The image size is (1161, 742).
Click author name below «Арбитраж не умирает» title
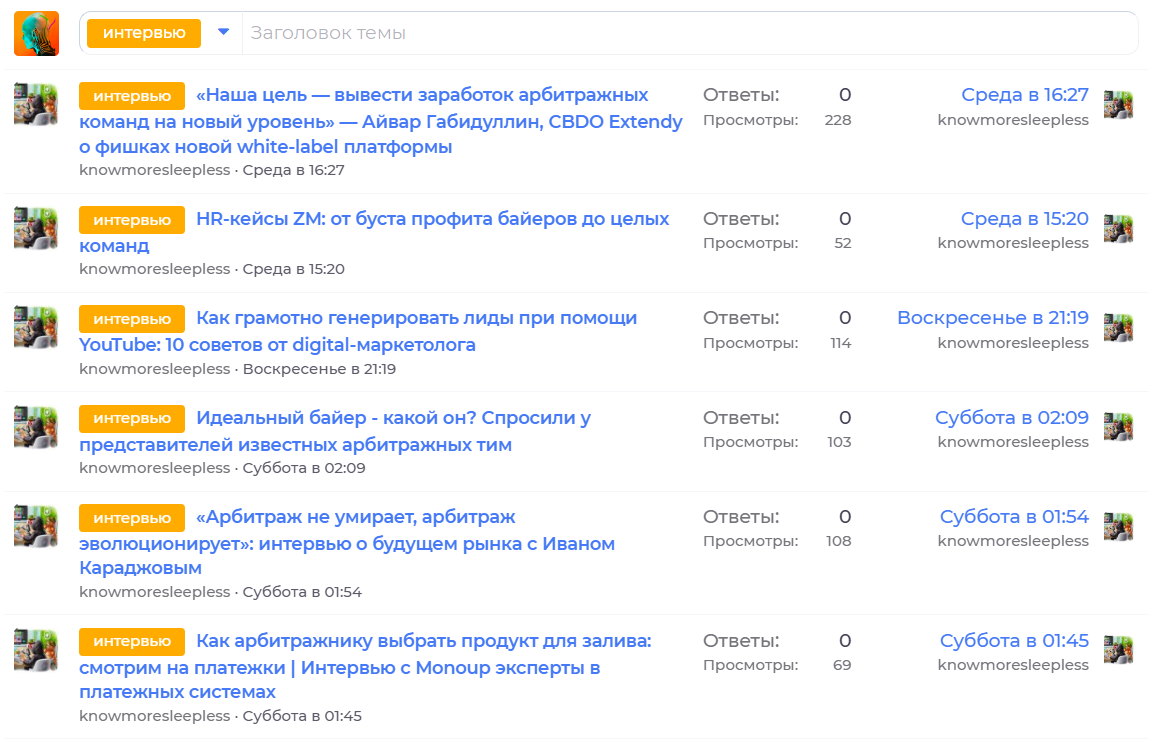point(155,592)
